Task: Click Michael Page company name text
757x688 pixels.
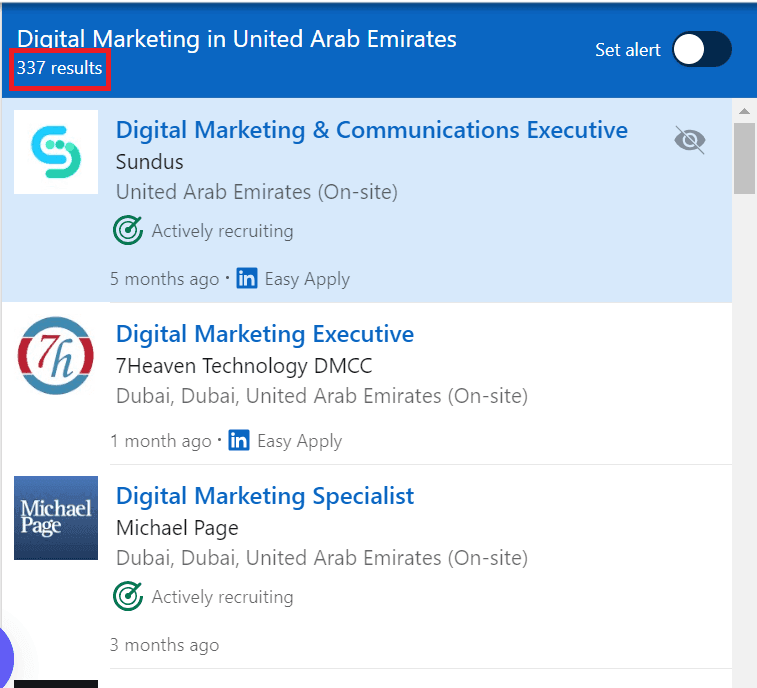Action: (177, 528)
